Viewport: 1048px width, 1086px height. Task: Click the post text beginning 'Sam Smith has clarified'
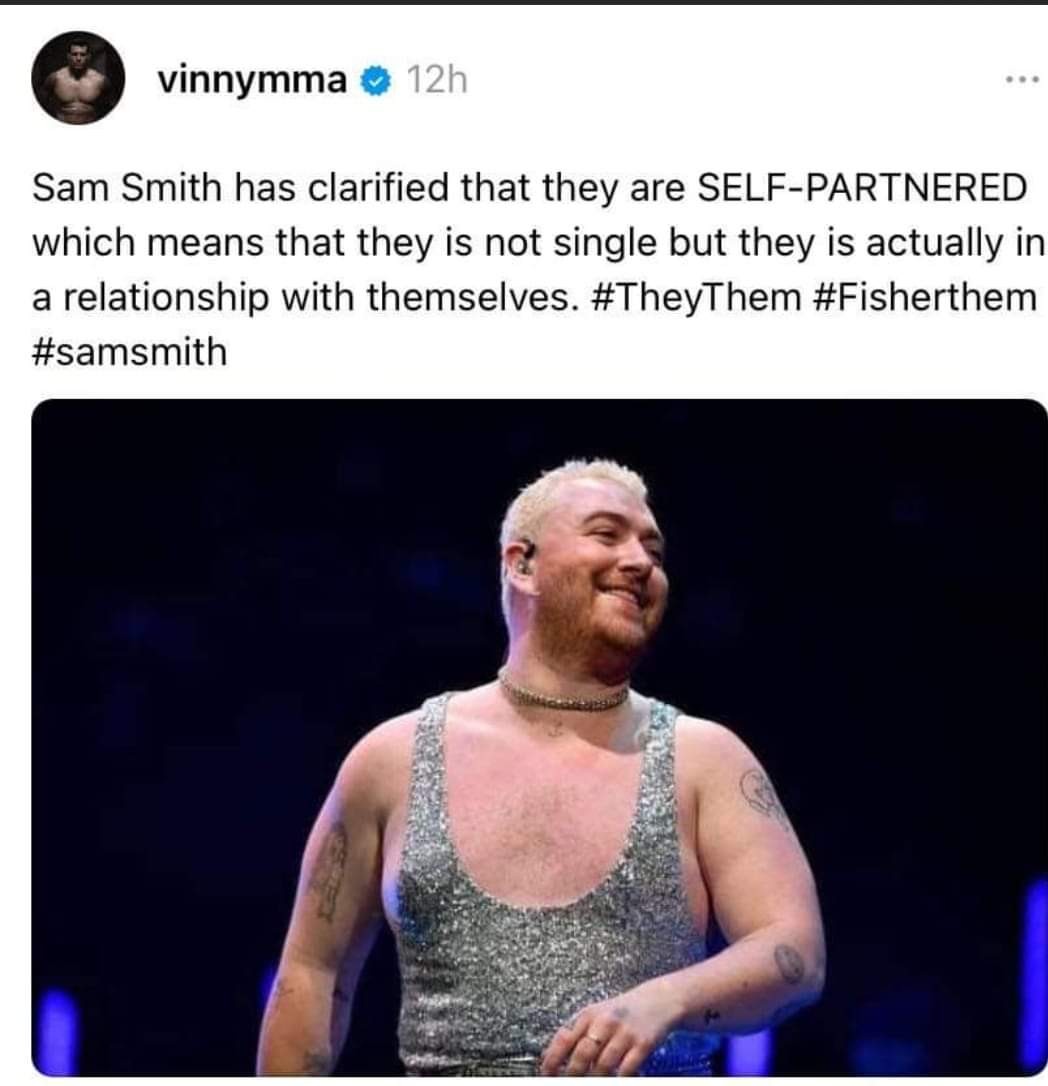coord(538,269)
